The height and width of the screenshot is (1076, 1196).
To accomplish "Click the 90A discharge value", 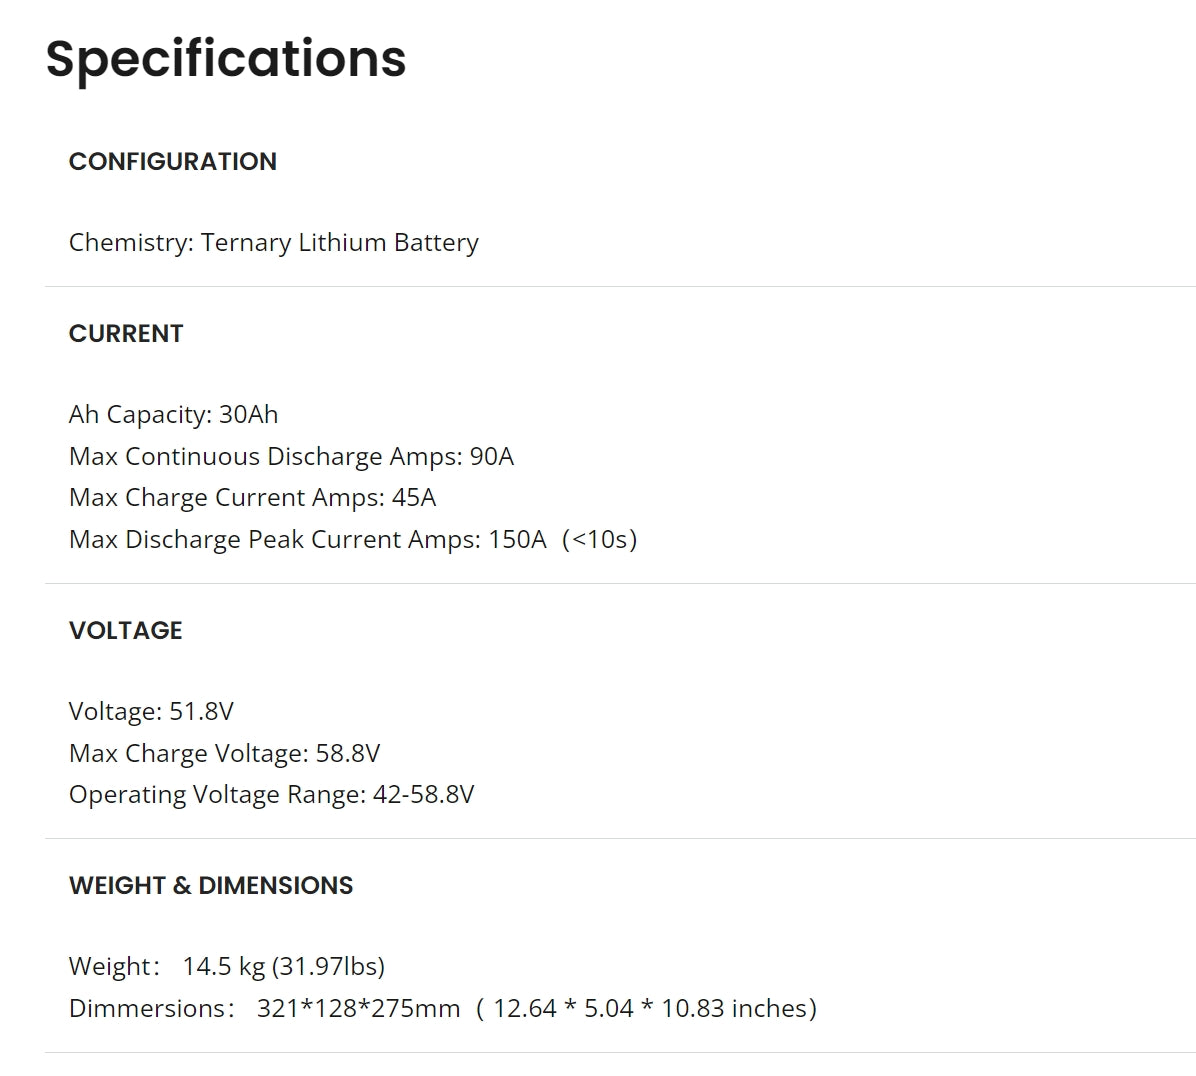I will coord(492,457).
